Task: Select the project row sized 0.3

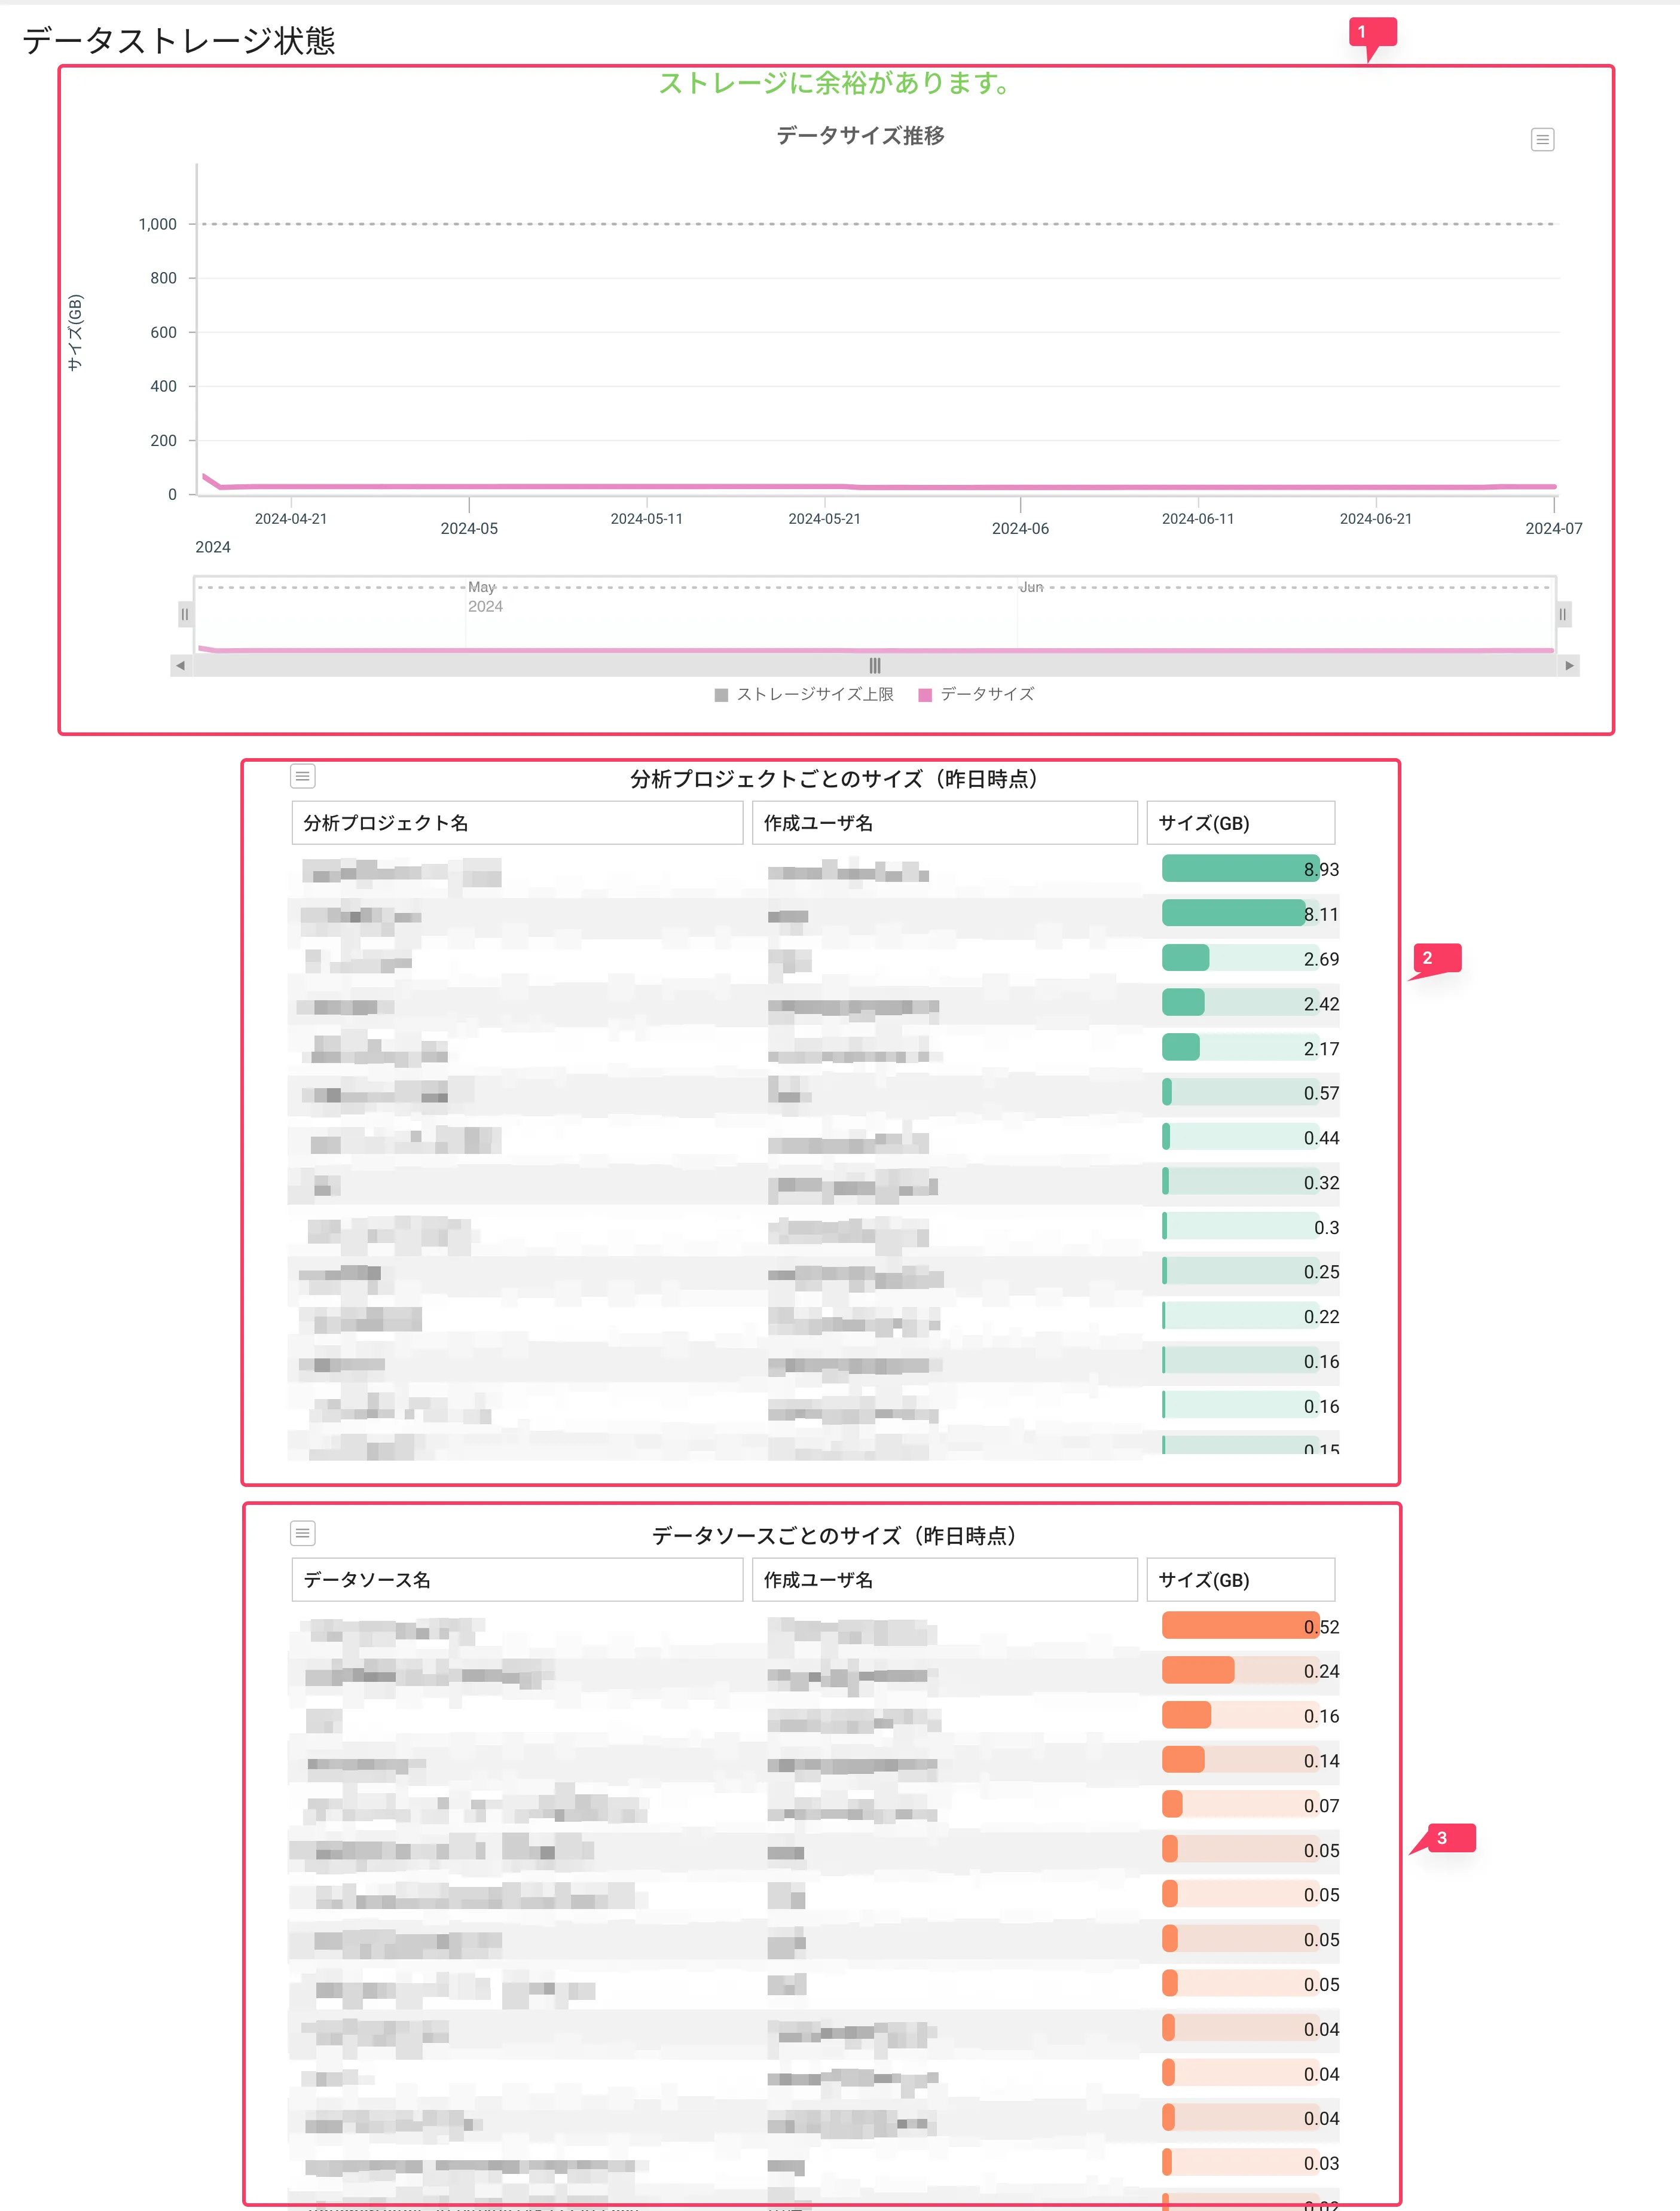Action: (x=814, y=1228)
